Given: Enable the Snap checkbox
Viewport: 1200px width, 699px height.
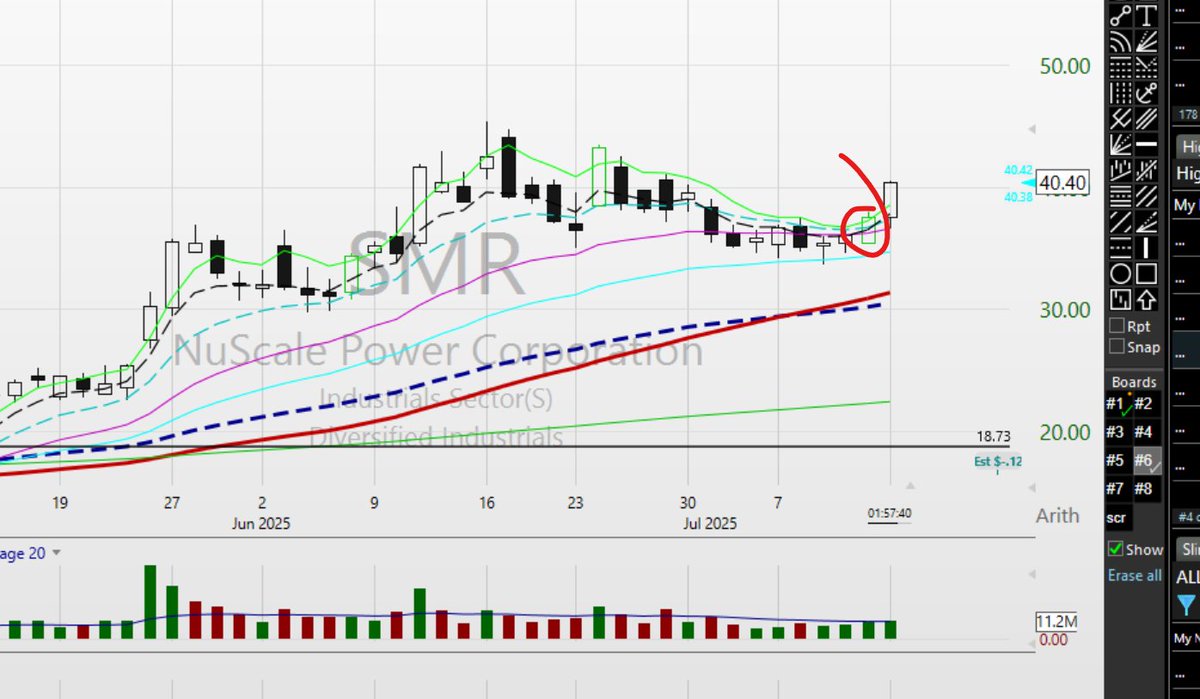Looking at the screenshot, I should click(1117, 347).
